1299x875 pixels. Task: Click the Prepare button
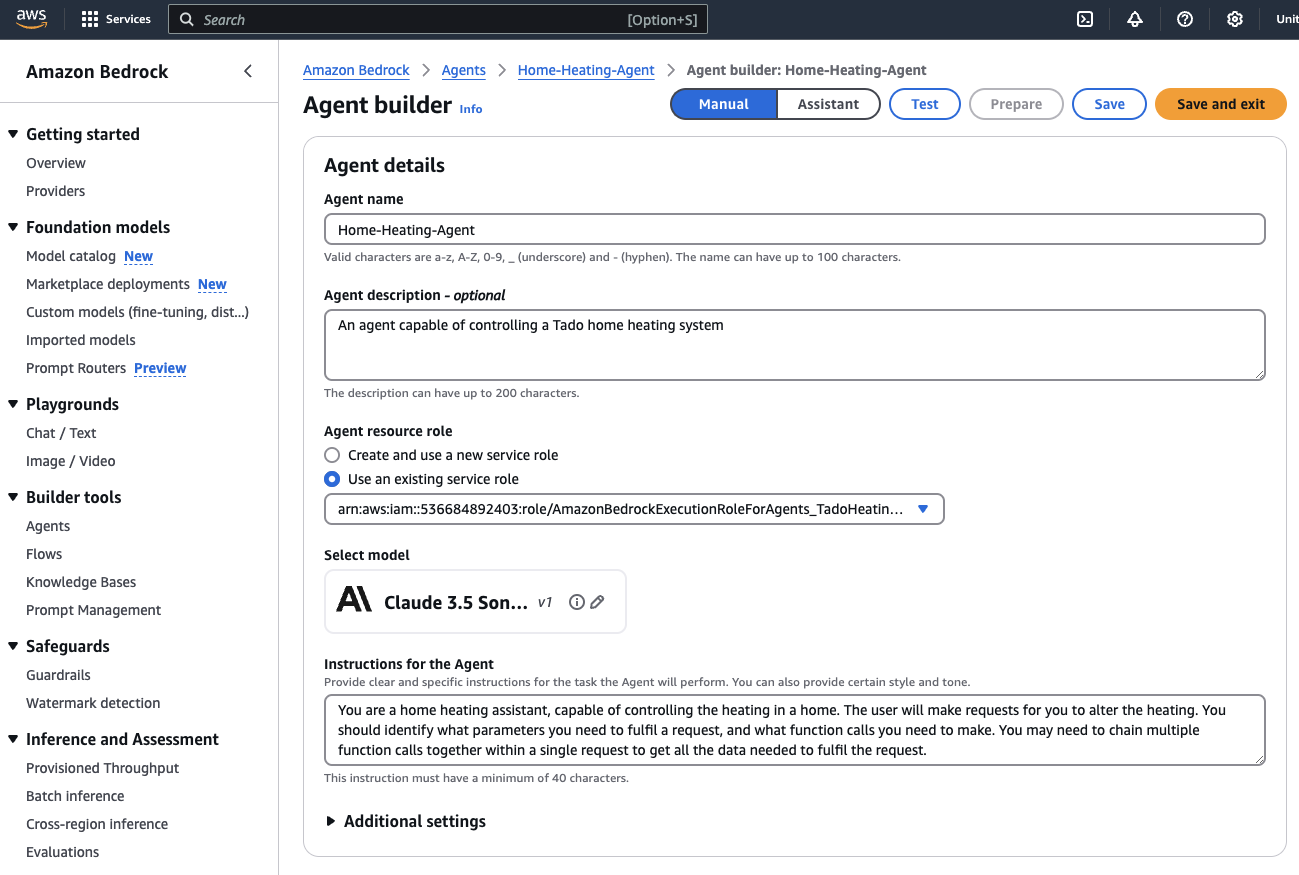click(x=1016, y=104)
